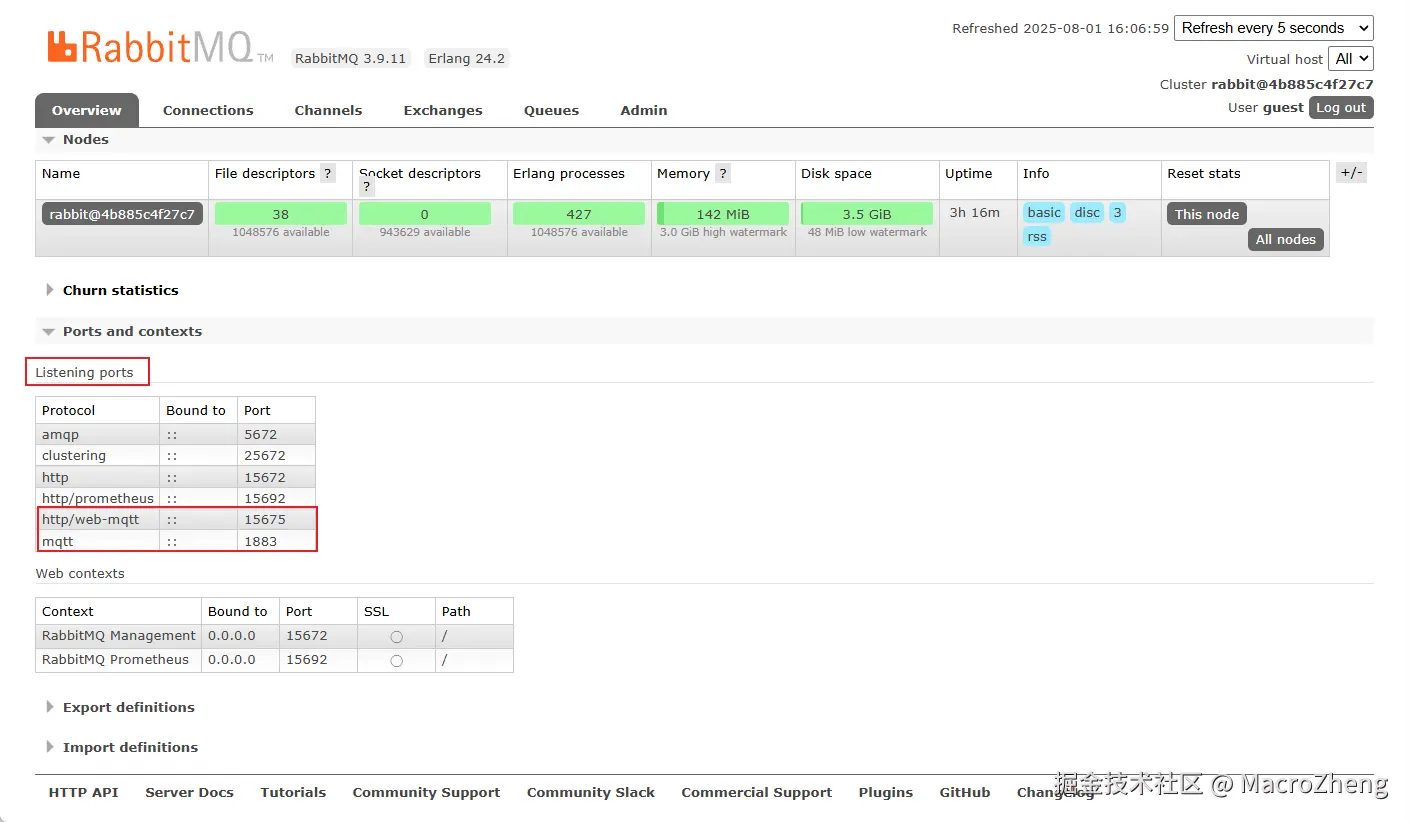Open File descriptors help question mark
1410x822 pixels.
tap(328, 173)
